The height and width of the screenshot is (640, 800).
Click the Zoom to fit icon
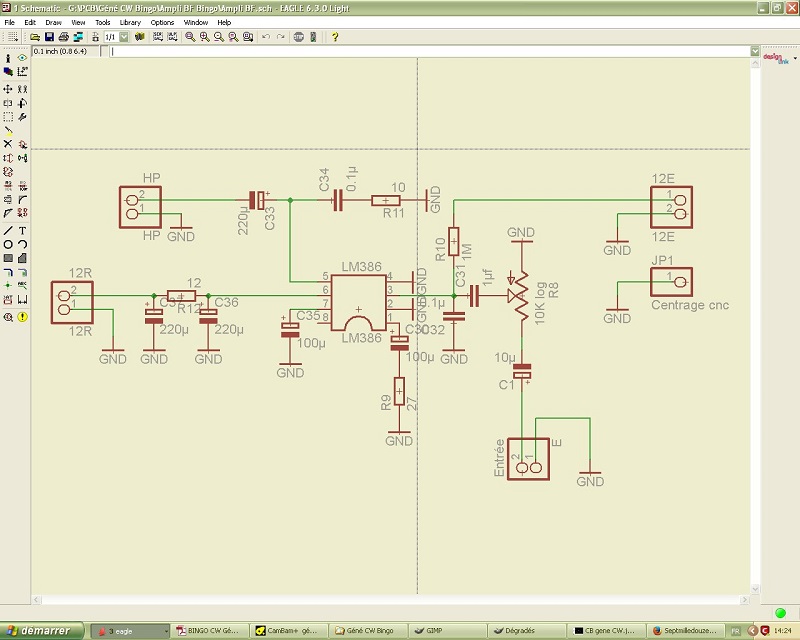click(x=189, y=37)
